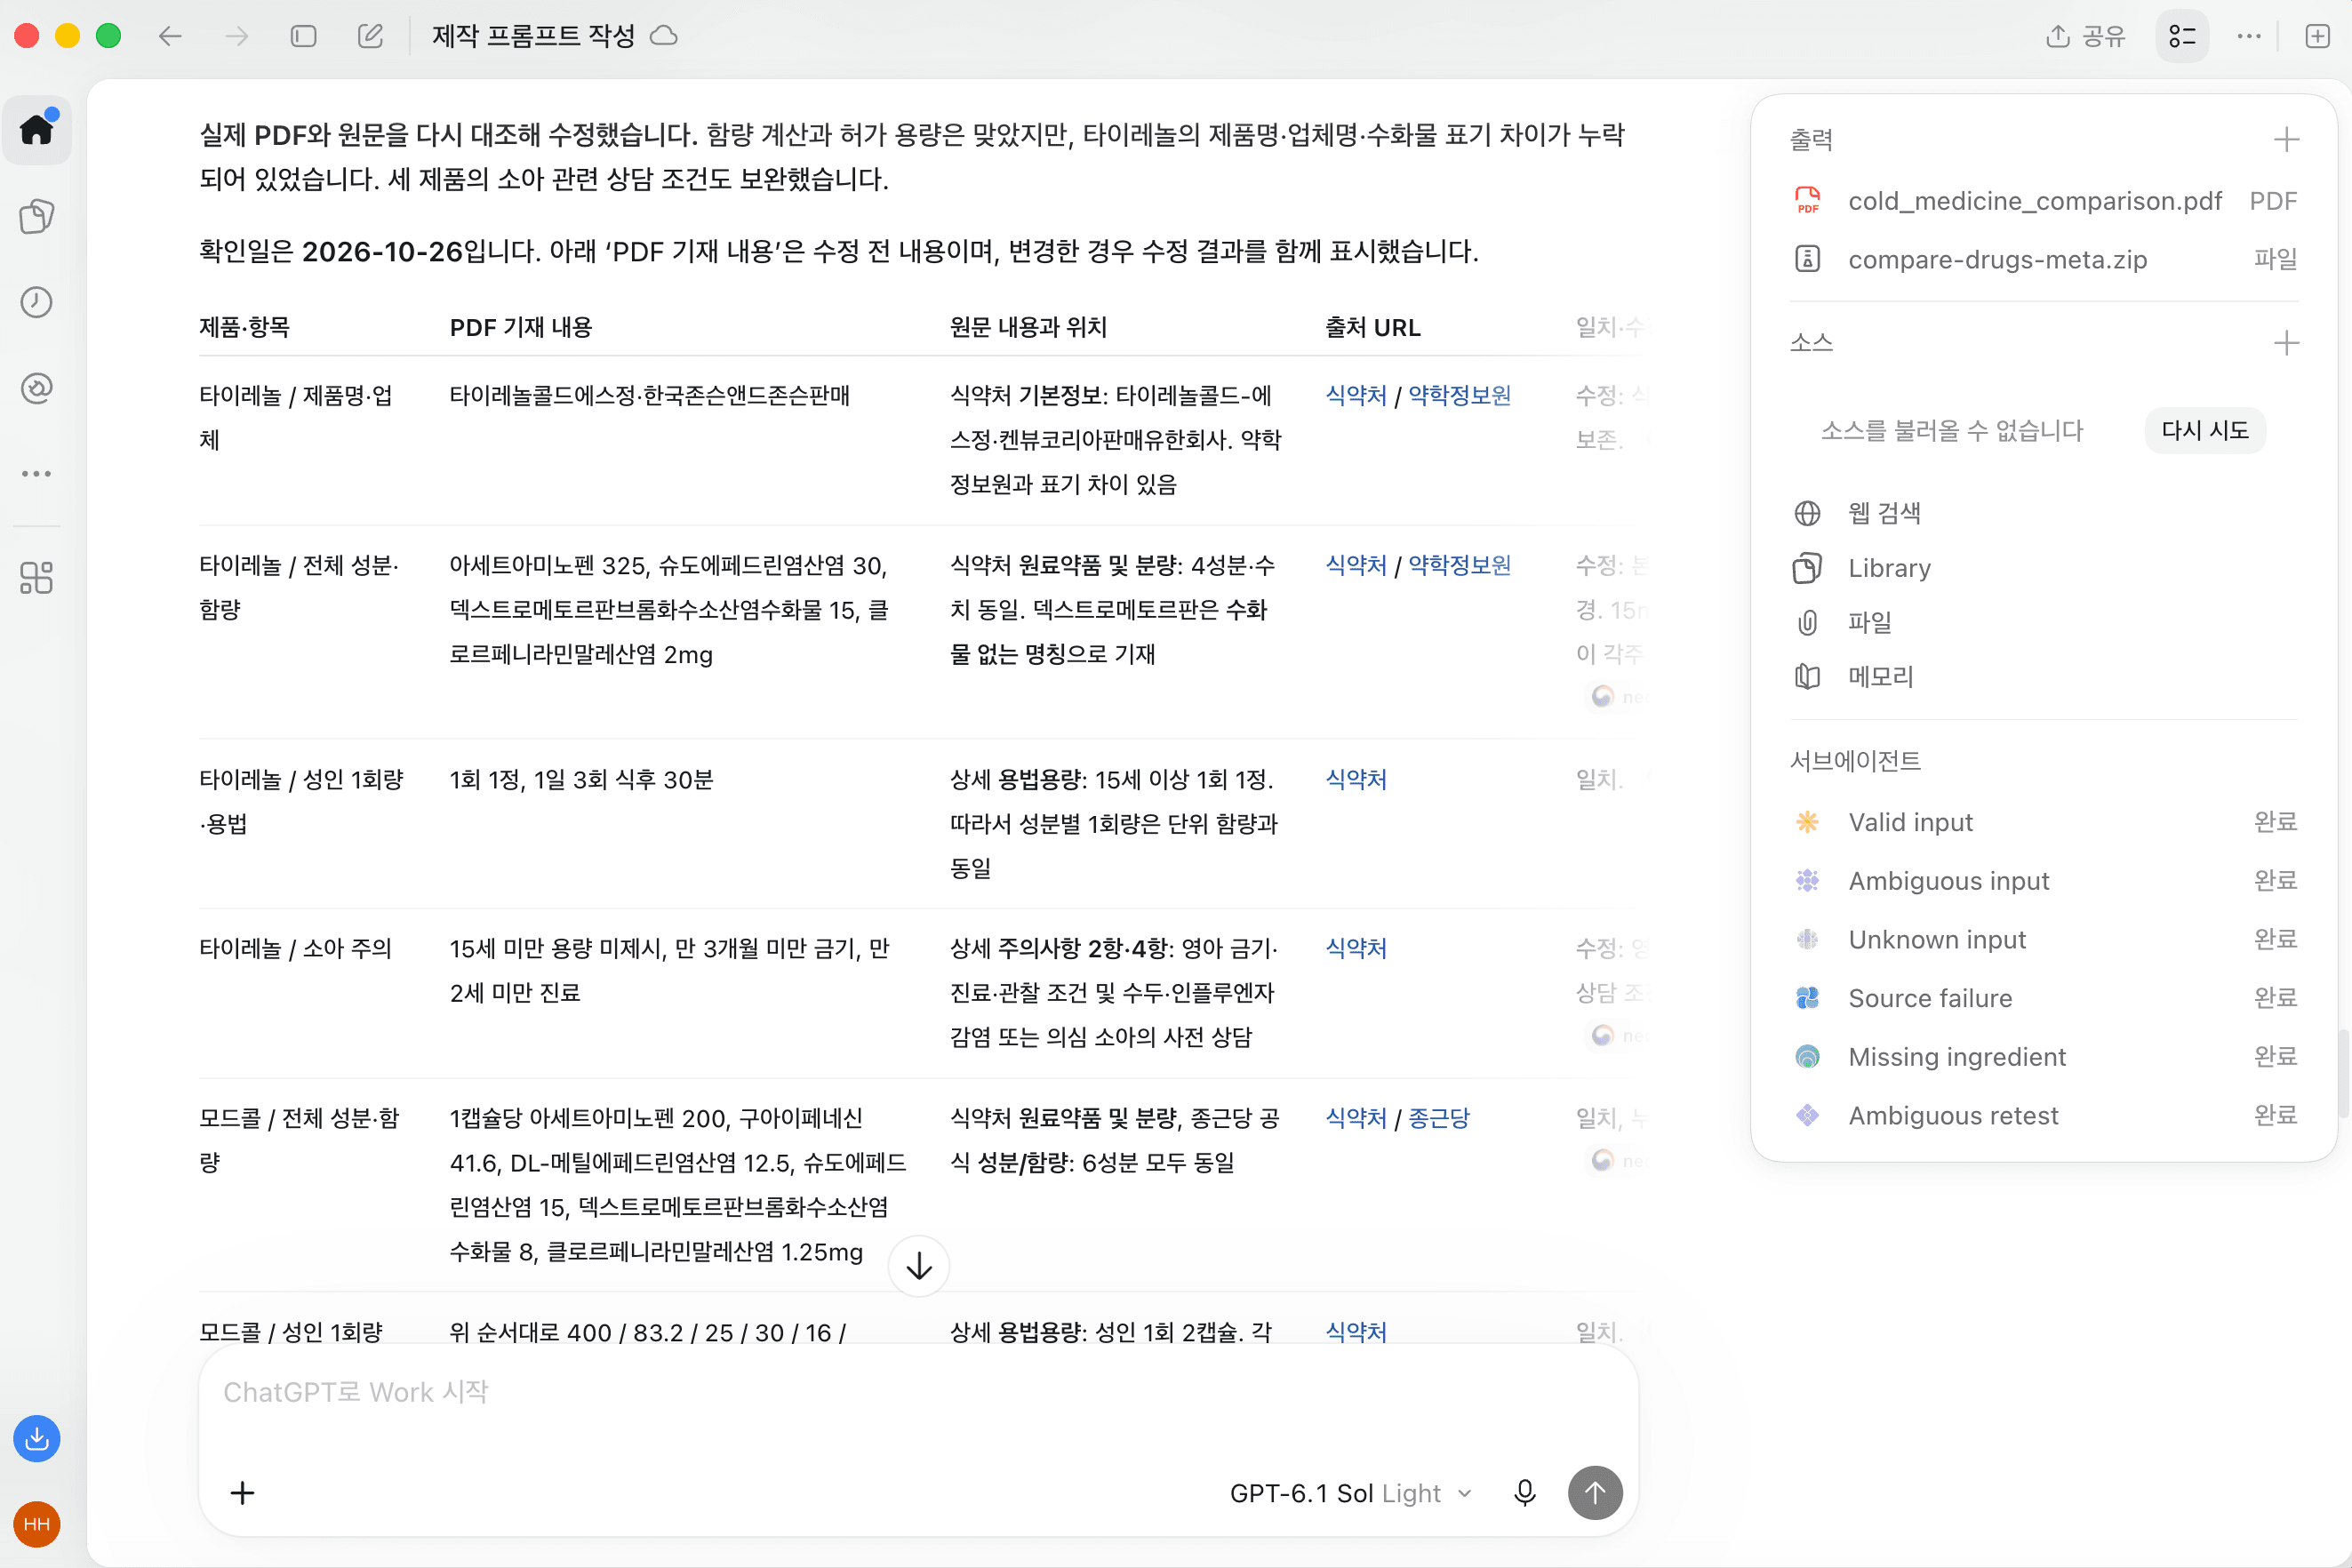The height and width of the screenshot is (1568, 2352).
Task: Open 약학정보원 link in 타이레놀 제품명 row
Action: [x=1459, y=395]
